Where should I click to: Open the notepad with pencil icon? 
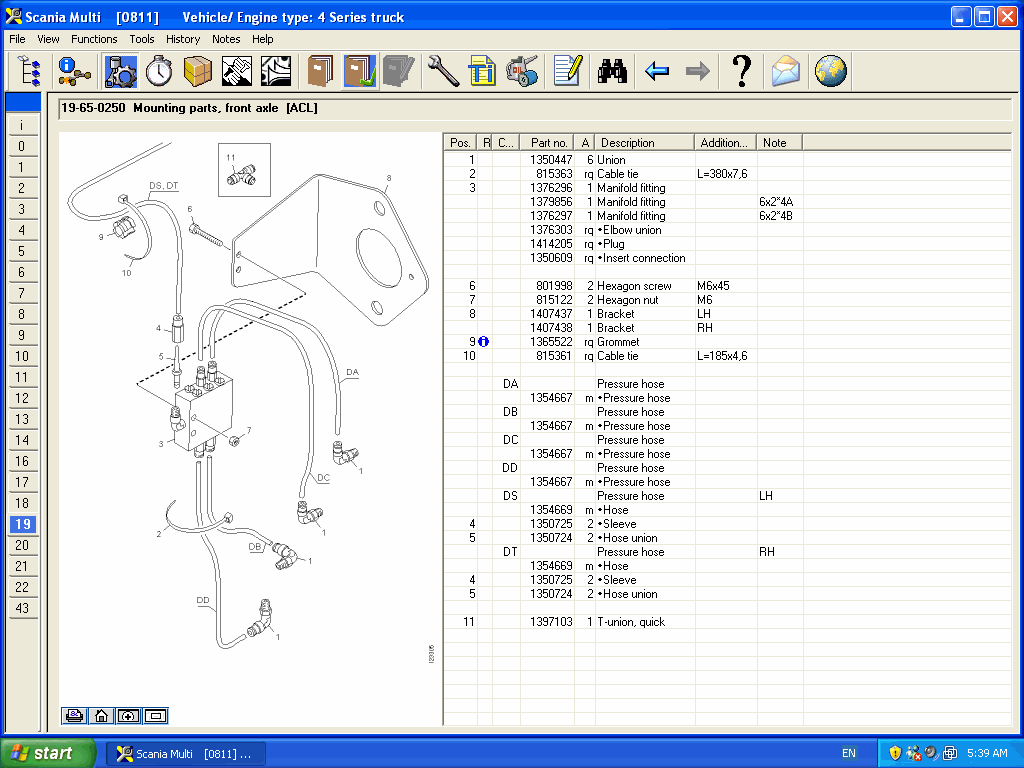[567, 71]
